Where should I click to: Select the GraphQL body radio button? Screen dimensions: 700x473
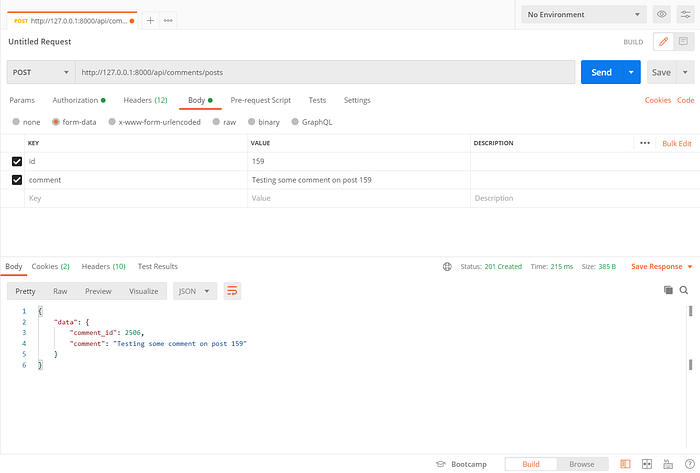(295, 121)
